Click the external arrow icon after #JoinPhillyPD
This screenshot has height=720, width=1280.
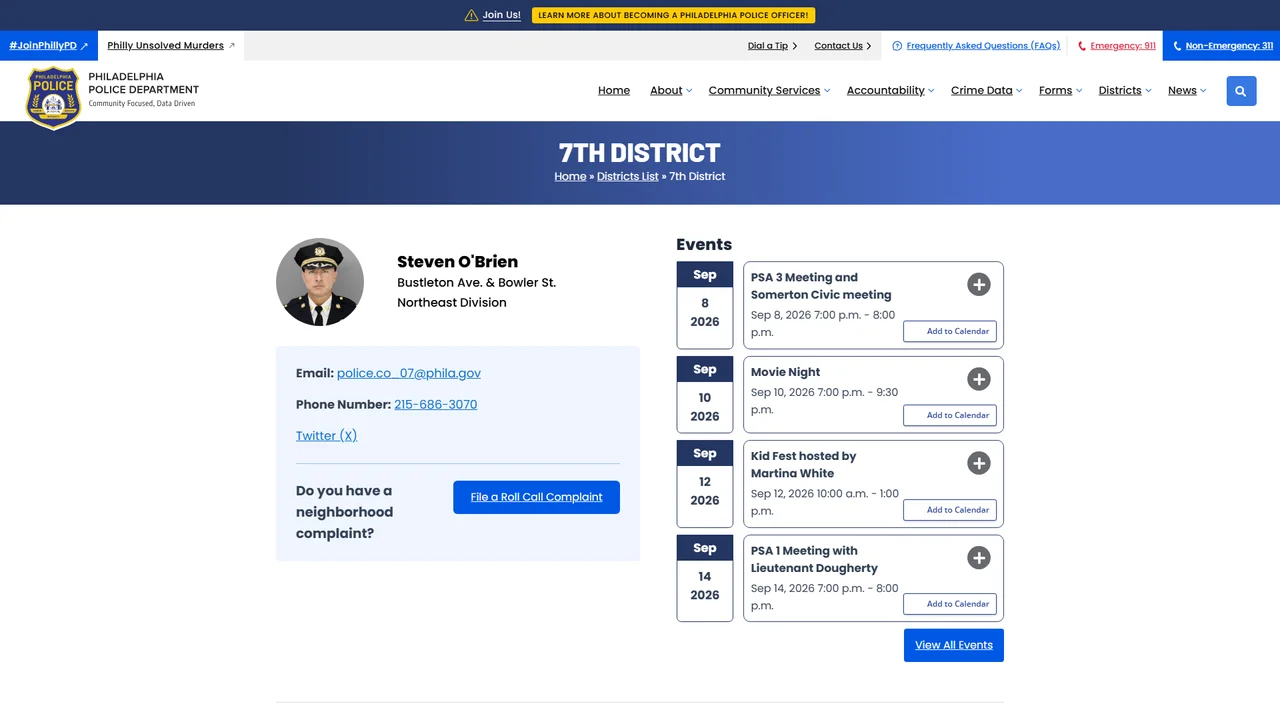(84, 46)
